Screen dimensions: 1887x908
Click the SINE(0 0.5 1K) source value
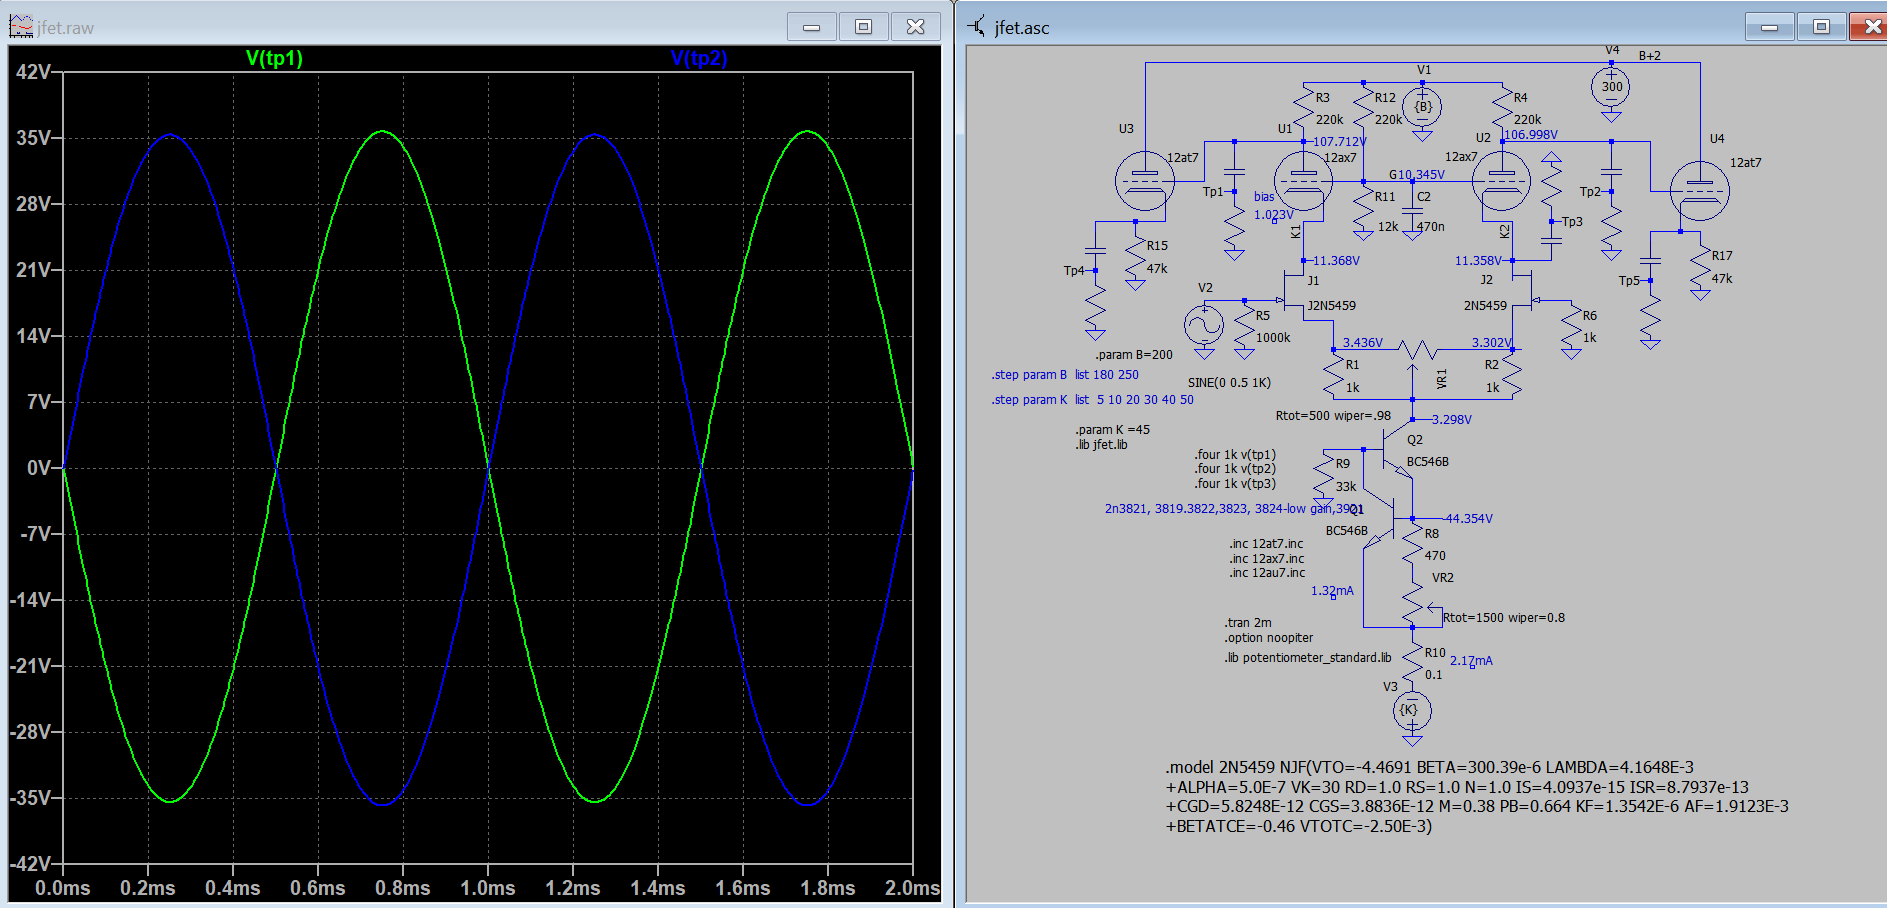1229,383
